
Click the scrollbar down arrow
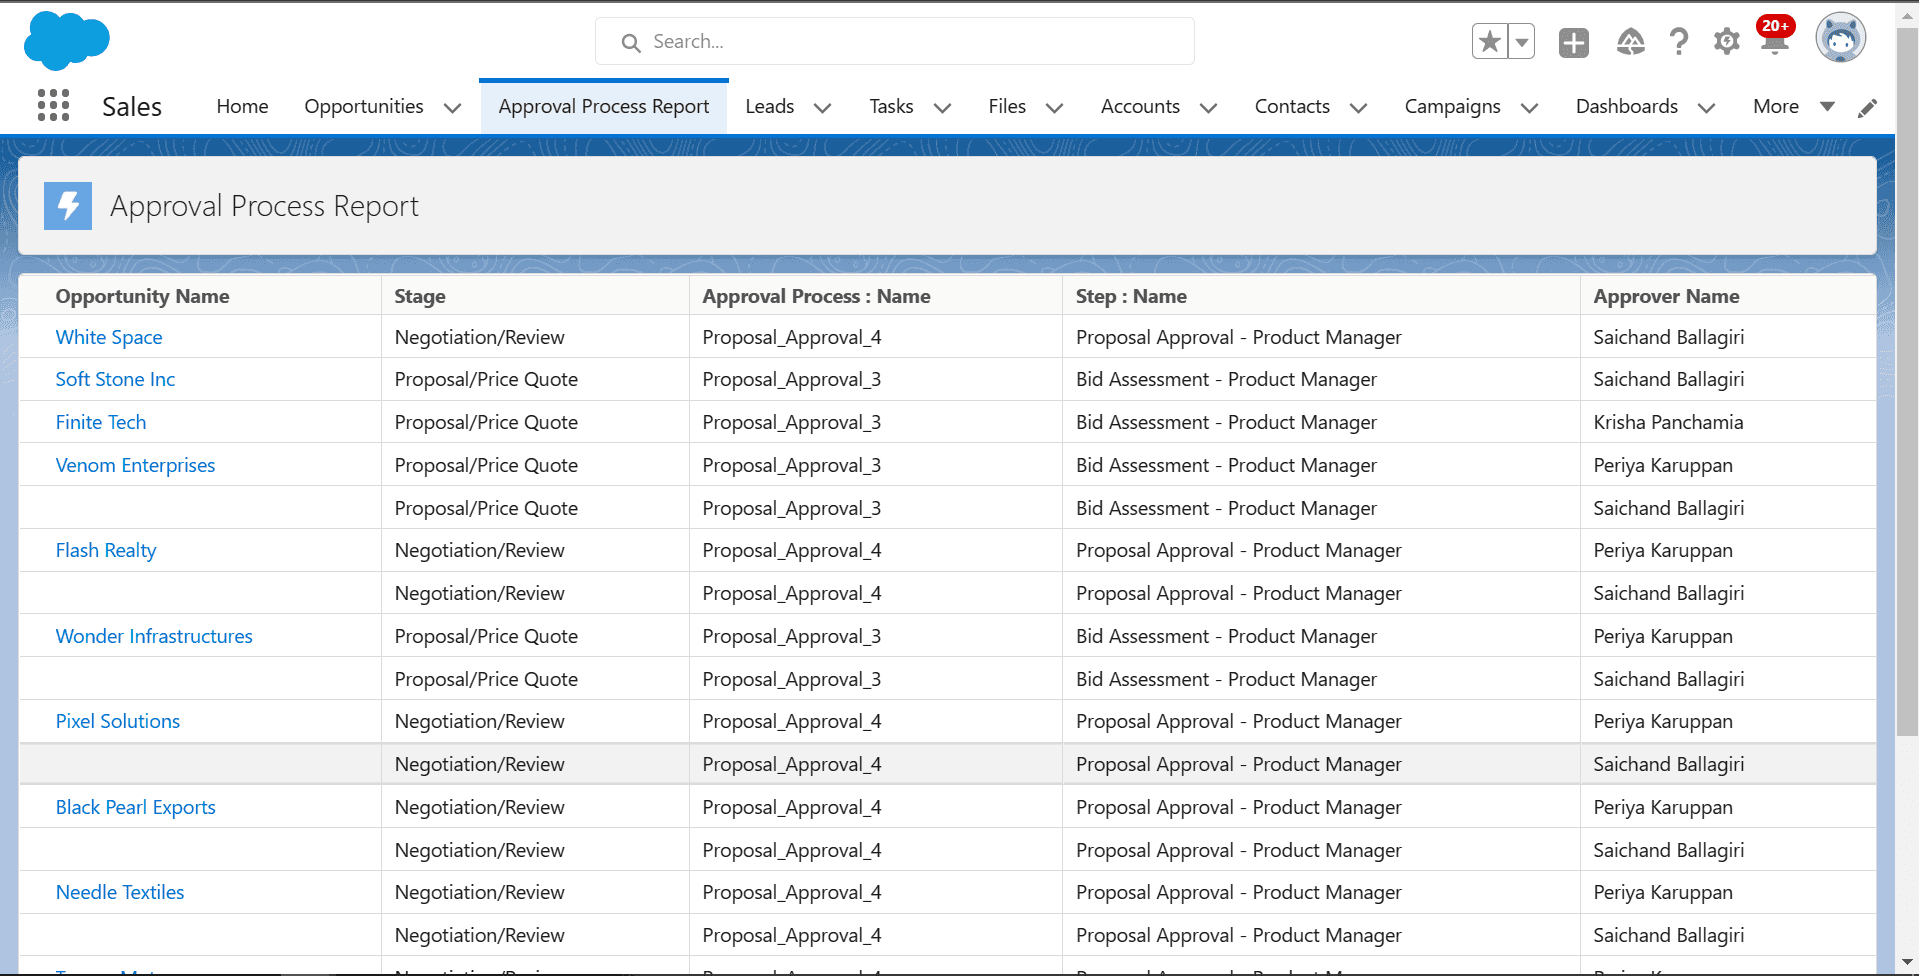[x=1907, y=965]
